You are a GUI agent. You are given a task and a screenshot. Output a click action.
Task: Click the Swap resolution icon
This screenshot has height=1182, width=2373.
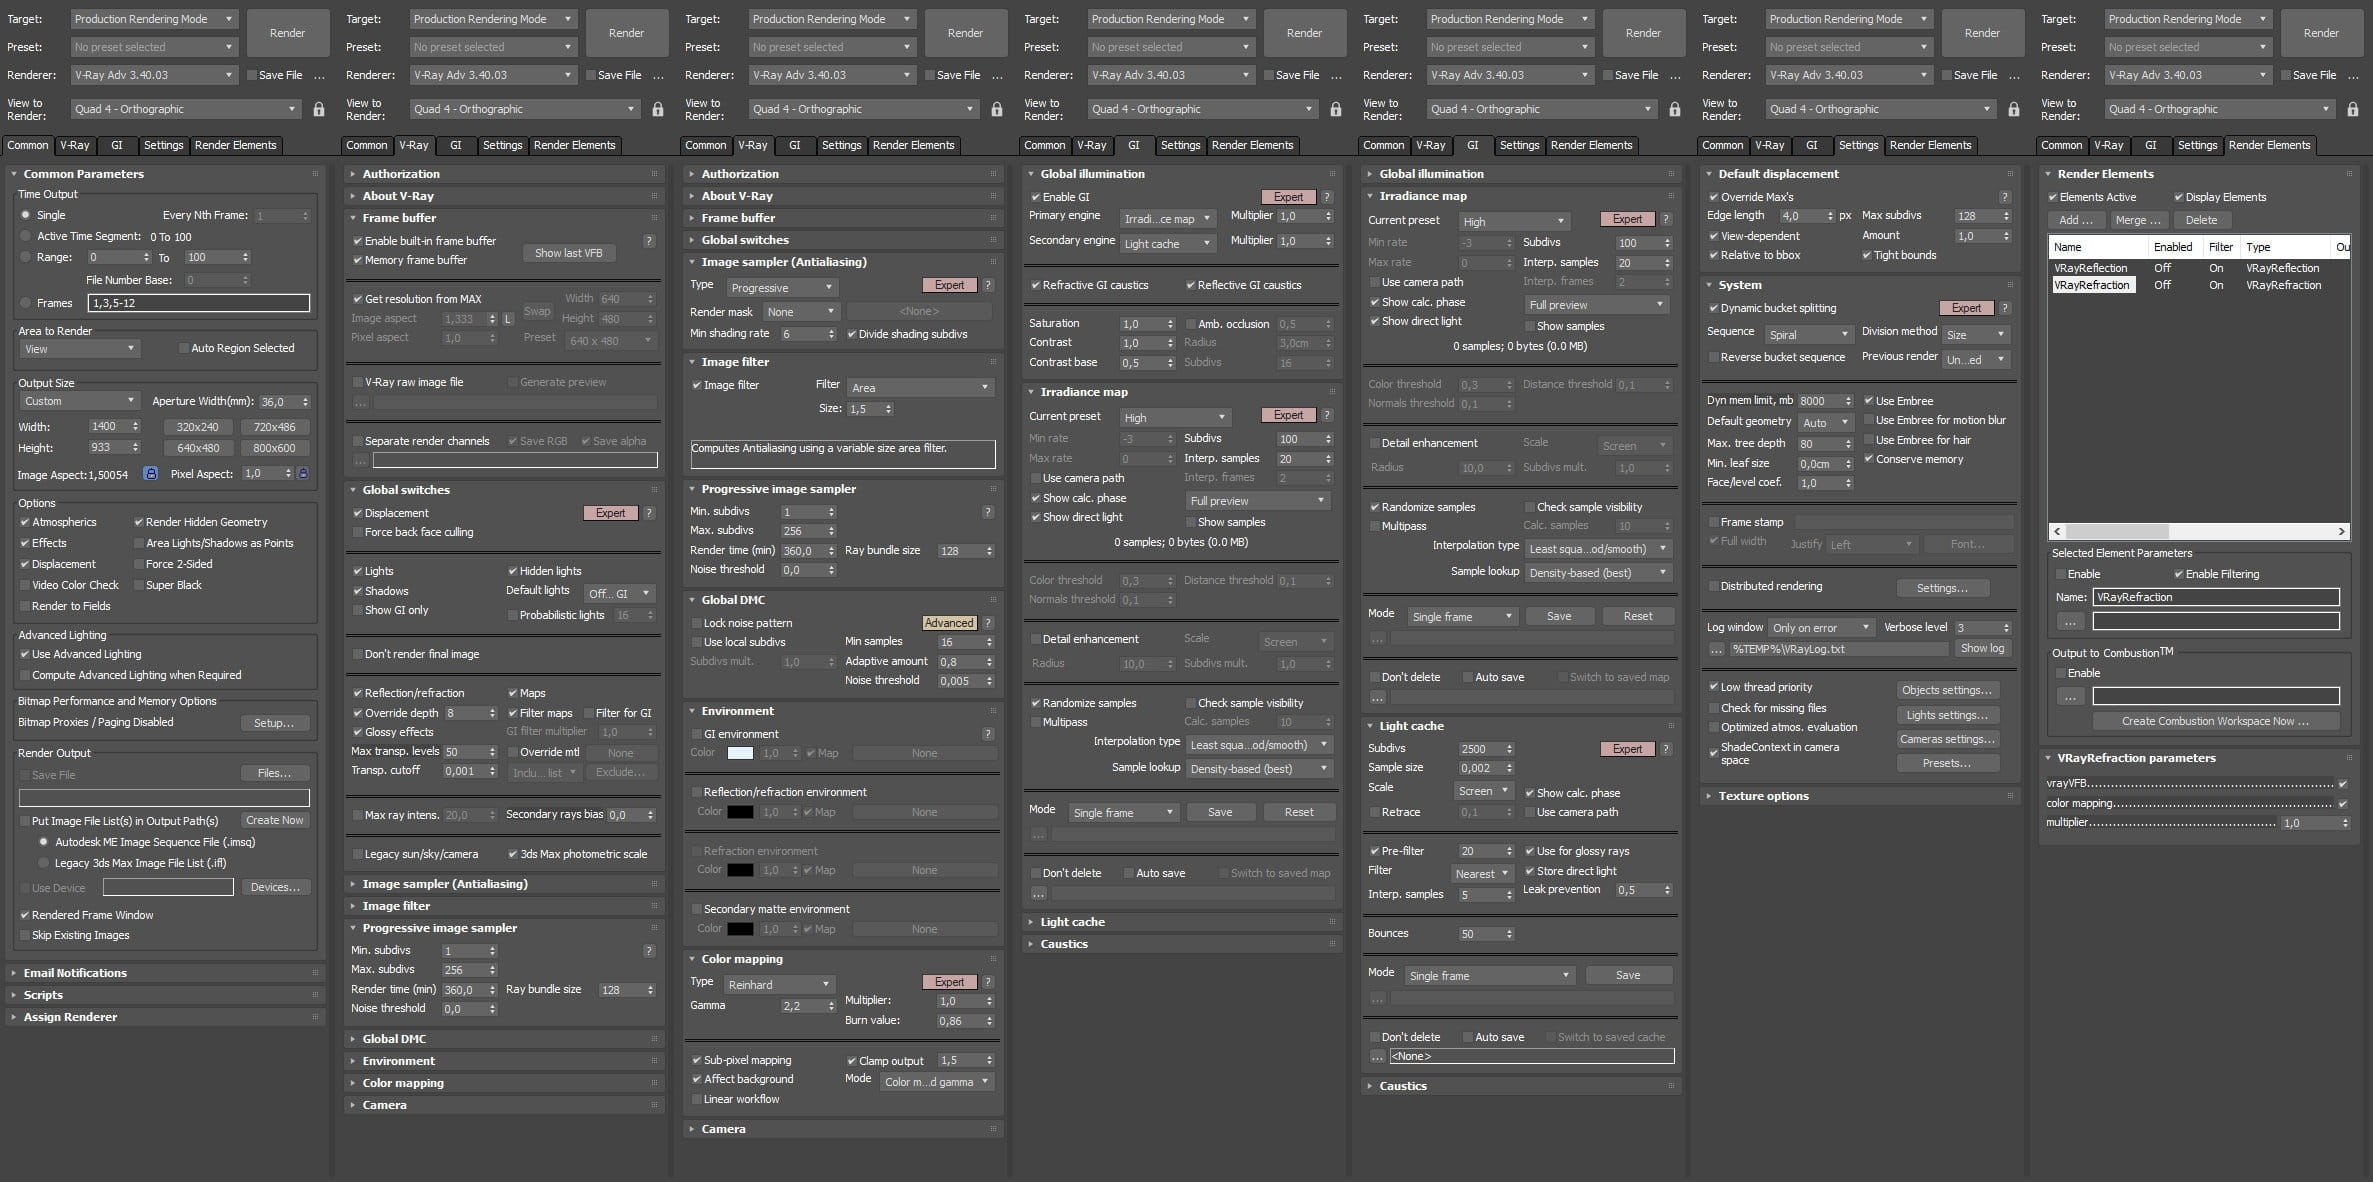[537, 311]
